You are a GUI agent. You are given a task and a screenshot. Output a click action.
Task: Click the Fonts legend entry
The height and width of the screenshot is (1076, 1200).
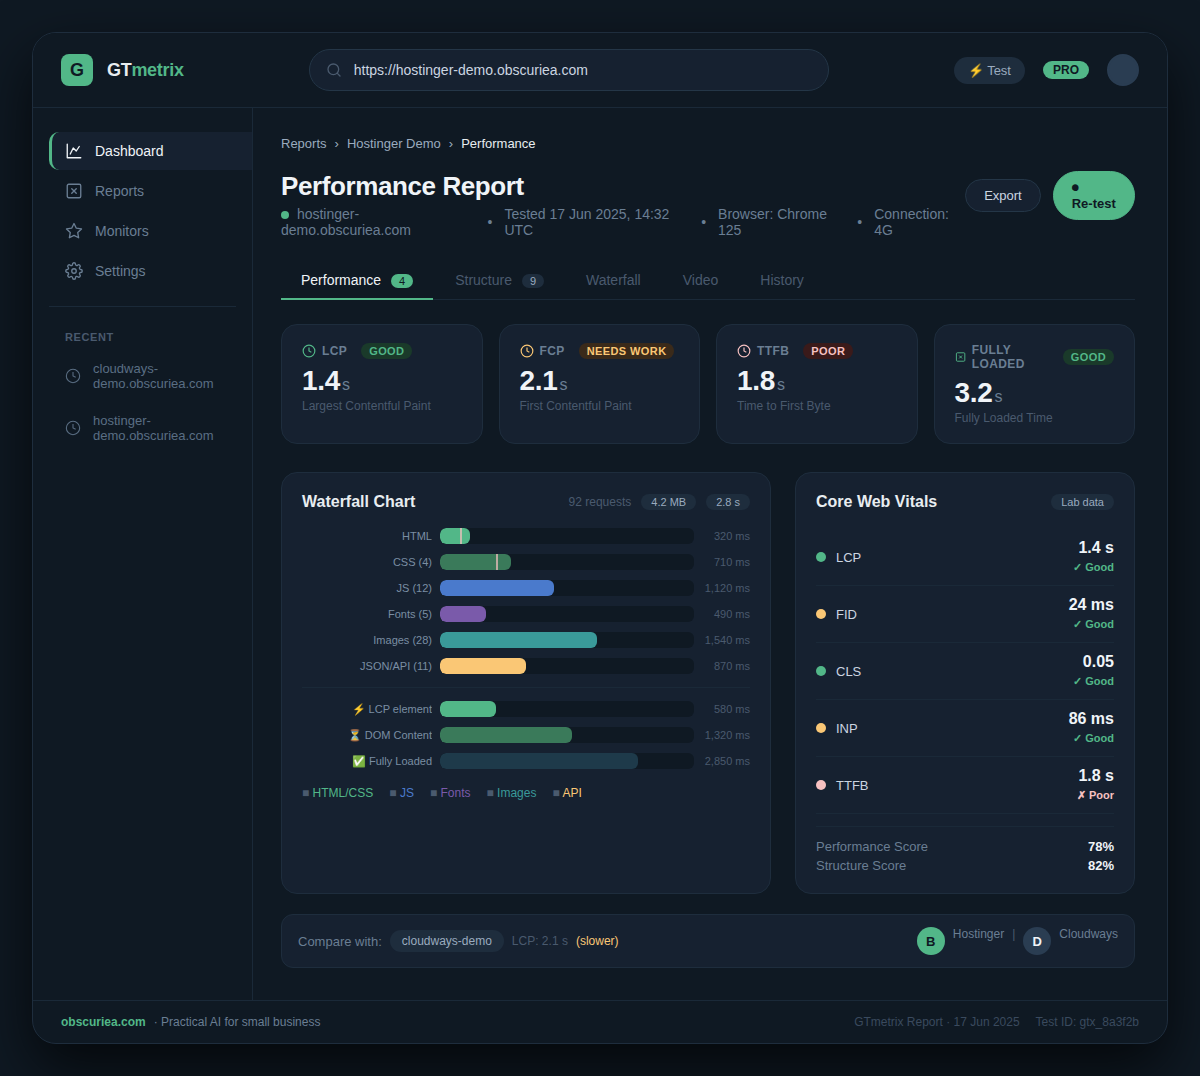coord(450,793)
